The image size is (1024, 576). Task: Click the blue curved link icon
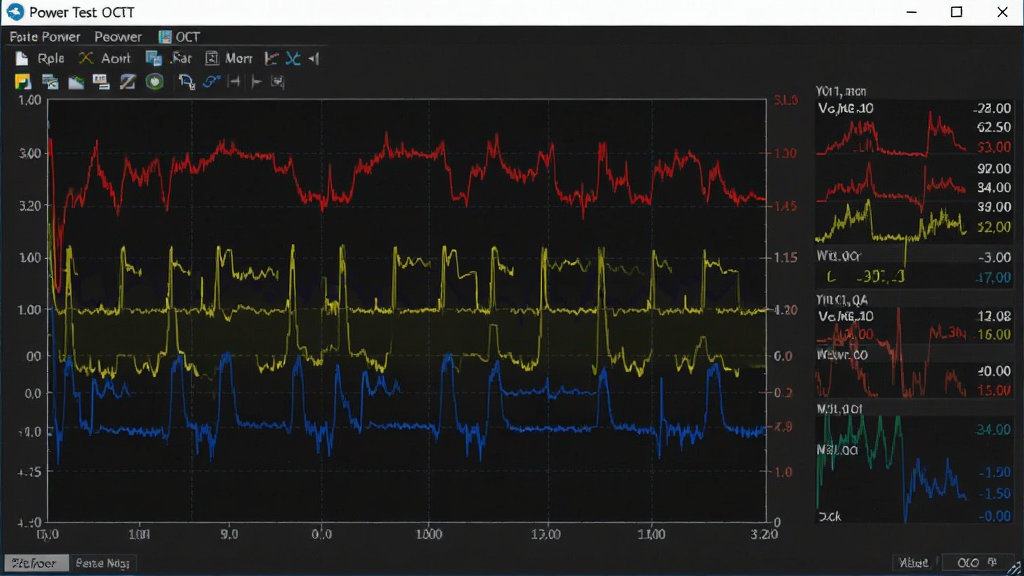[x=212, y=82]
